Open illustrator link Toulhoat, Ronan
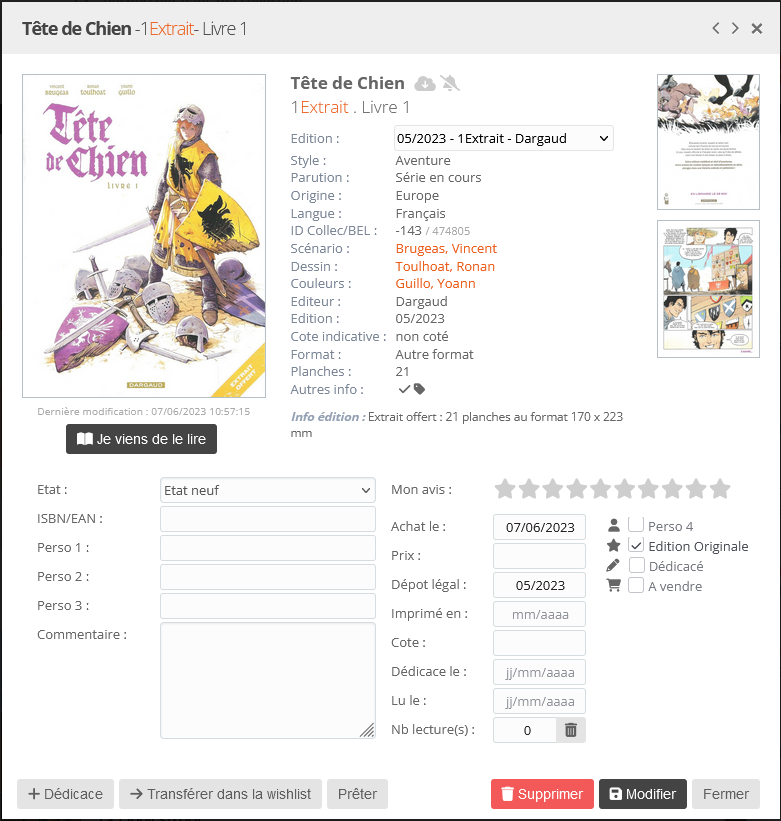The image size is (781, 821). 445,266
